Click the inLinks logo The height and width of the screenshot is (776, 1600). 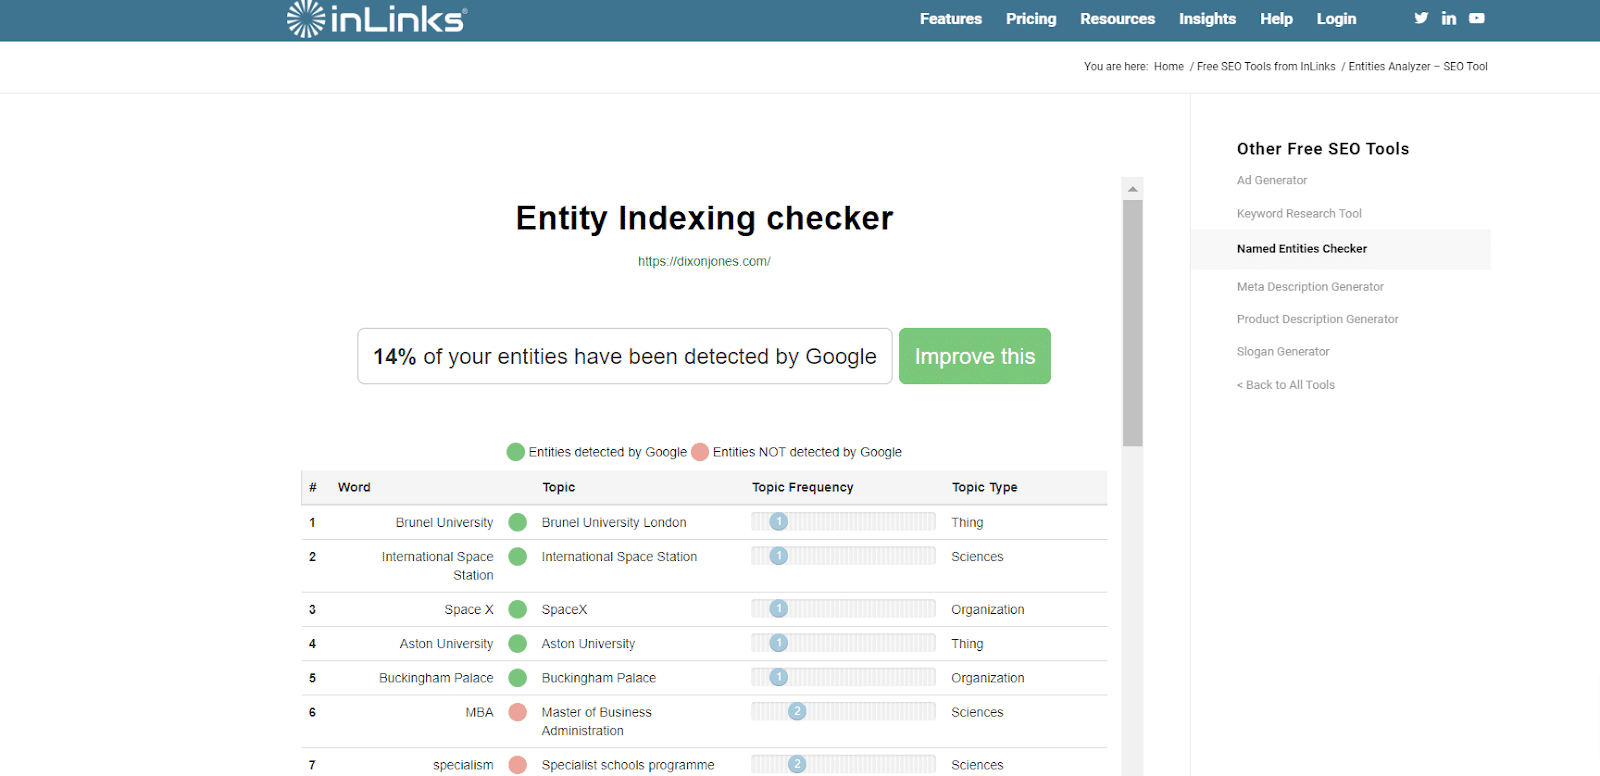pyautogui.click(x=376, y=19)
